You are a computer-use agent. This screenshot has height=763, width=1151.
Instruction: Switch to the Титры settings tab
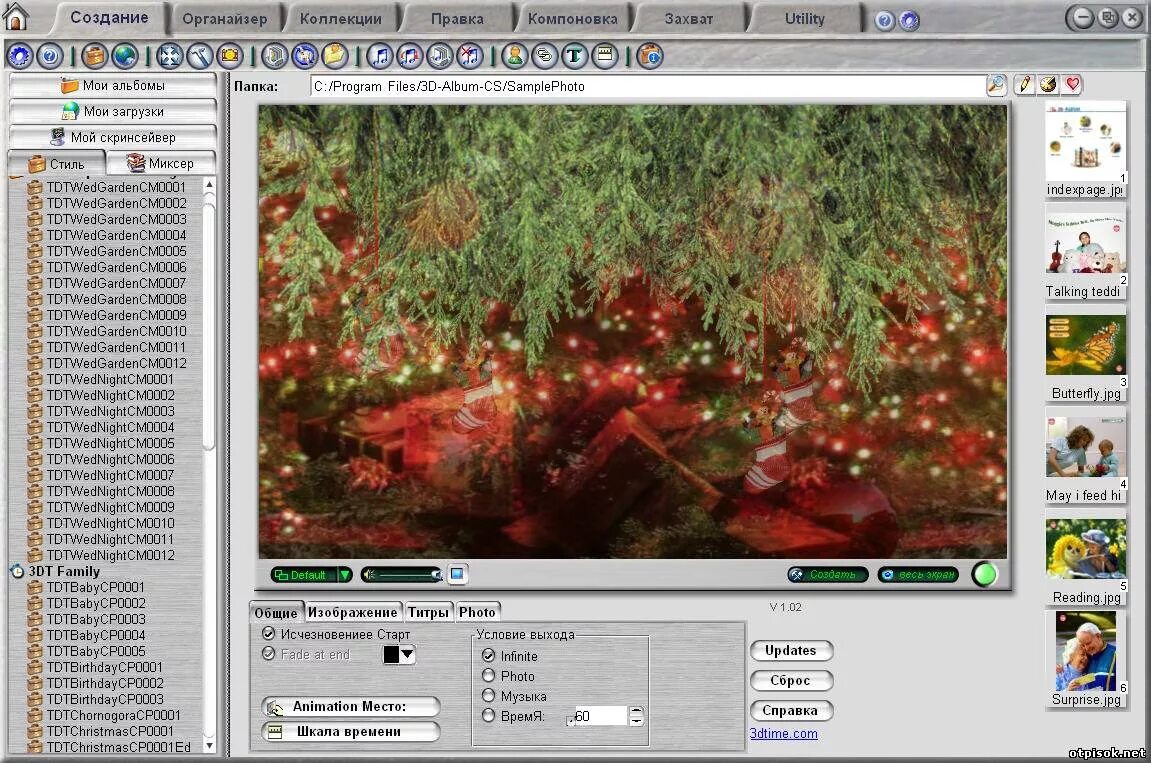coord(428,612)
